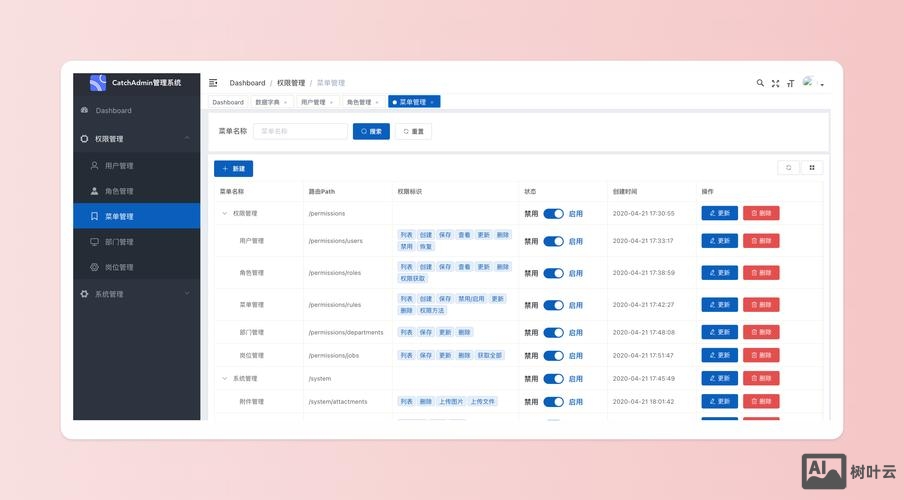904x500 pixels.
Task: Toggle status switch for 权限管理 row
Action: [x=553, y=213]
